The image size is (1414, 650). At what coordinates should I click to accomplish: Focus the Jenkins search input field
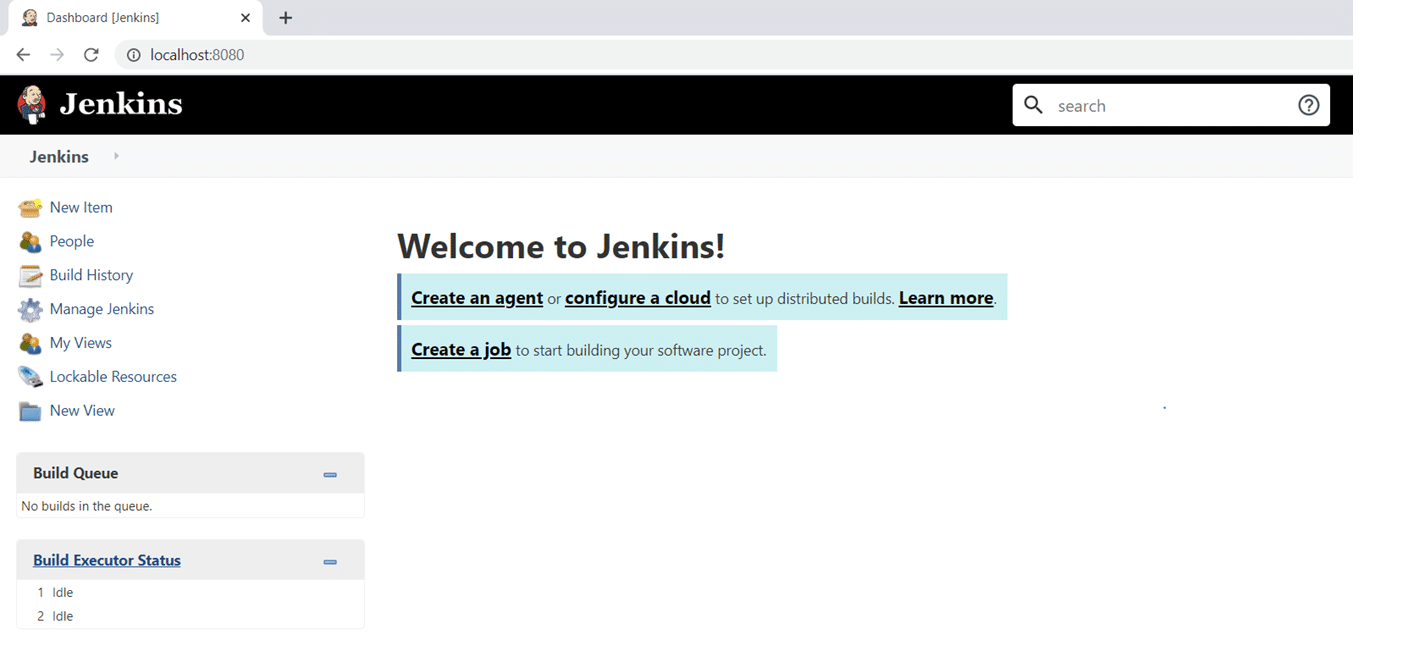point(1171,105)
